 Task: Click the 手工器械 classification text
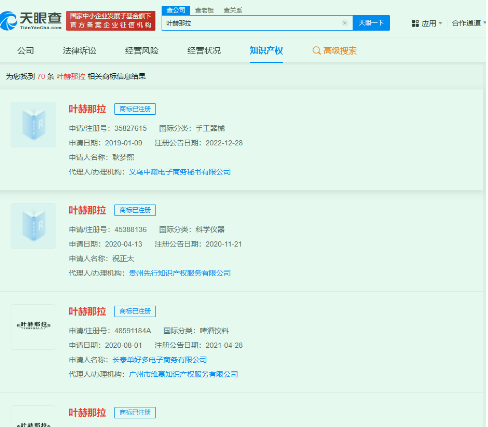click(x=210, y=128)
